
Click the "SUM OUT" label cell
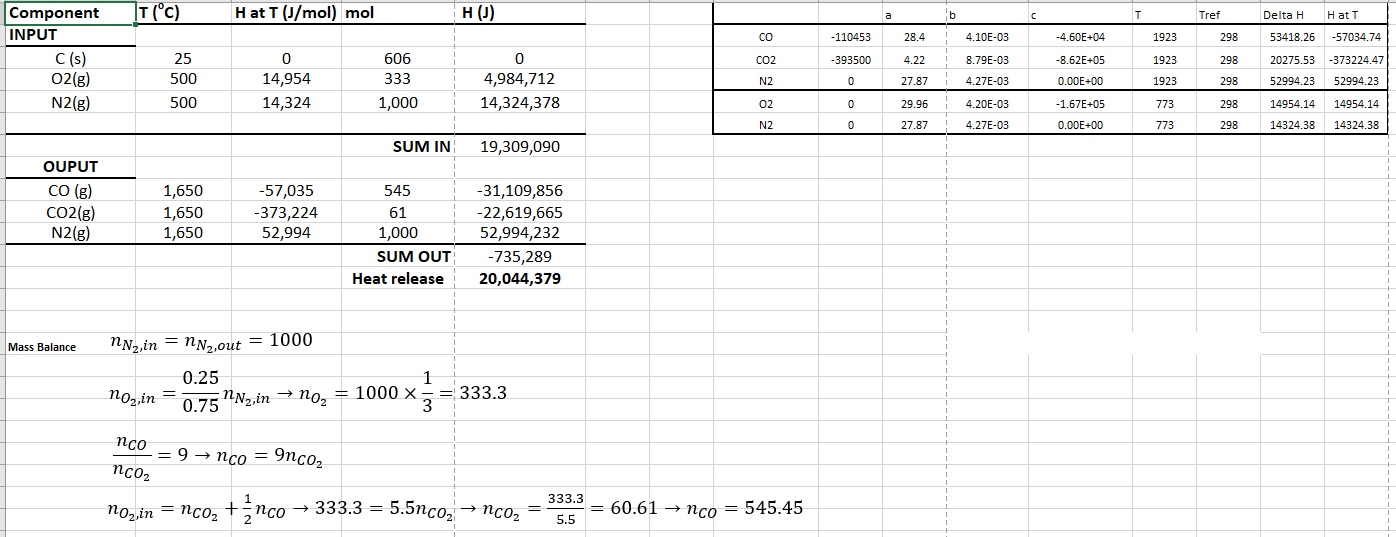coord(398,256)
